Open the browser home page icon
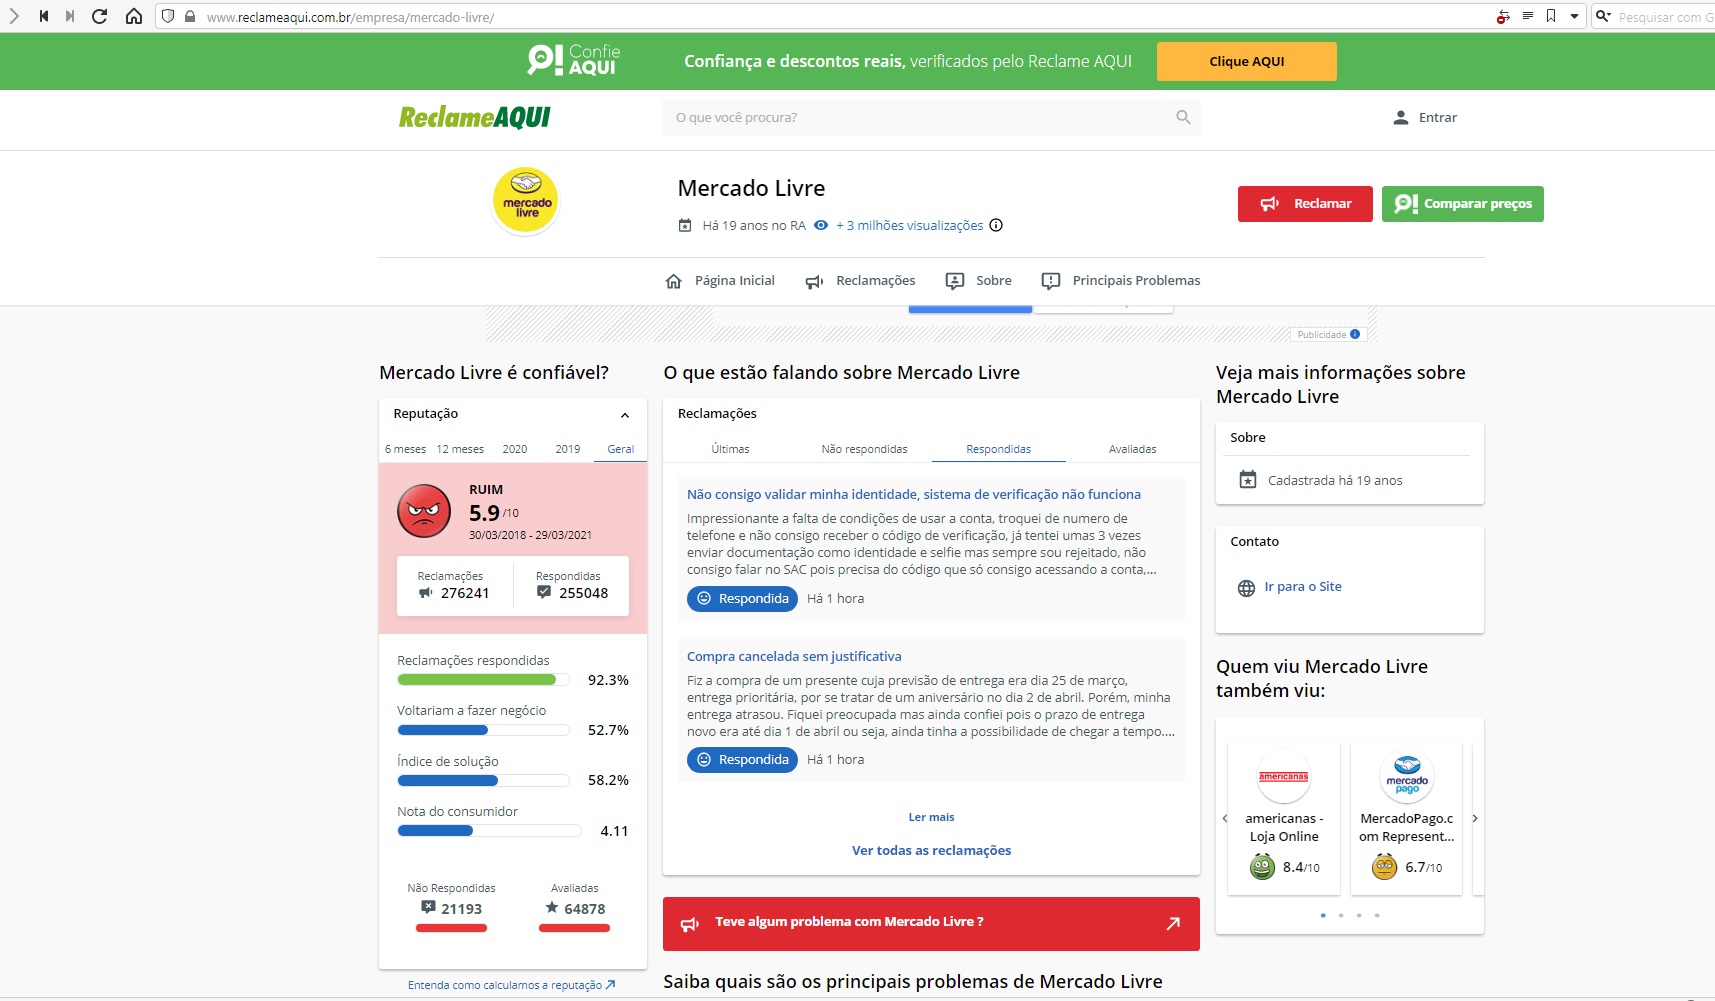Image resolution: width=1715 pixels, height=1001 pixels. pos(133,16)
